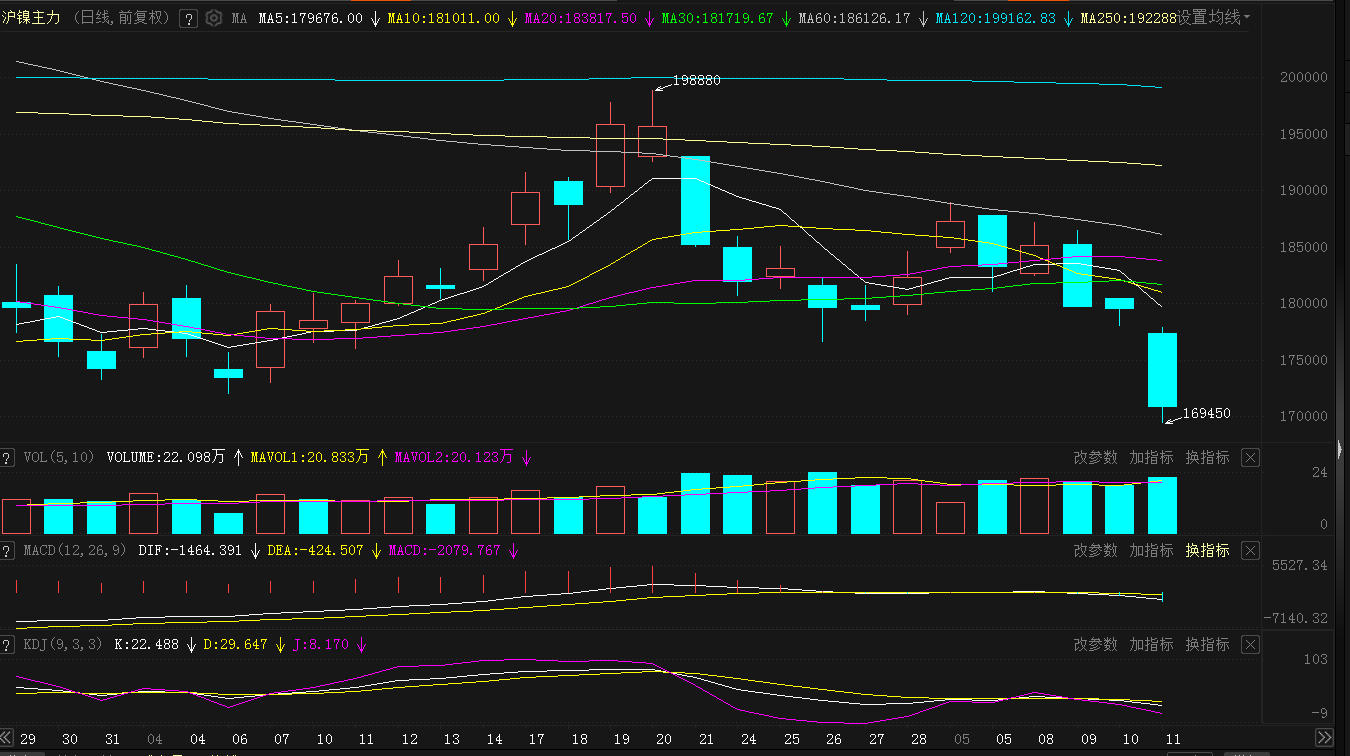1350x756 pixels.
Task: Close the MACD indicator panel
Action: [1250, 551]
